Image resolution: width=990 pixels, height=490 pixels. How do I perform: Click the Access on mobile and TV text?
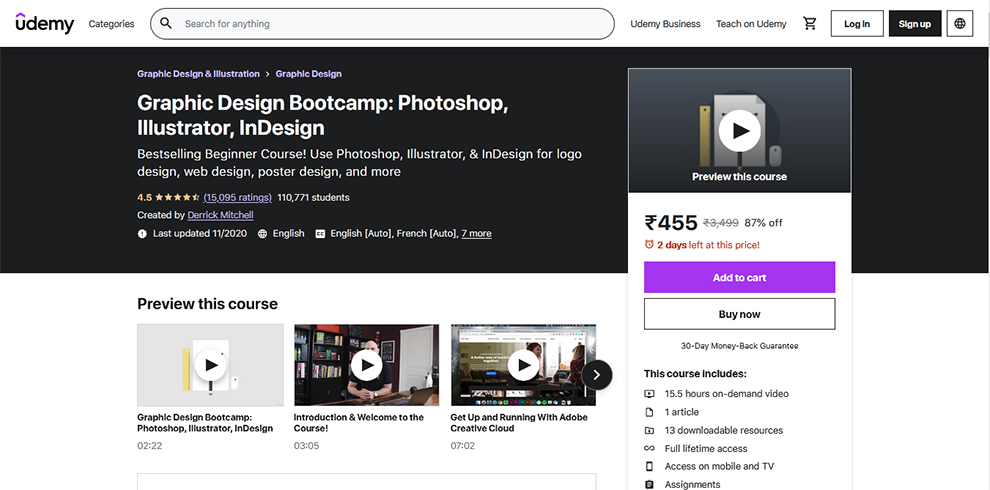pos(719,466)
